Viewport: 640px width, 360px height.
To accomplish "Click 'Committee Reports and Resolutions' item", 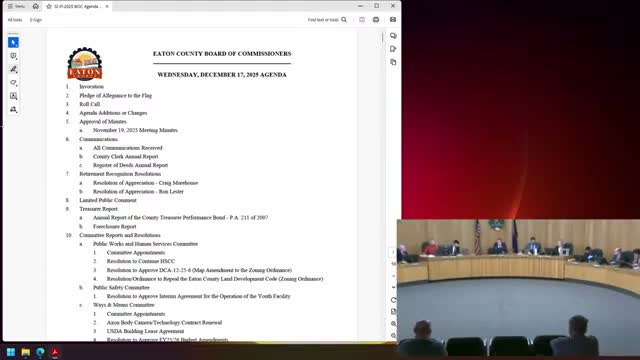I will point(120,235).
